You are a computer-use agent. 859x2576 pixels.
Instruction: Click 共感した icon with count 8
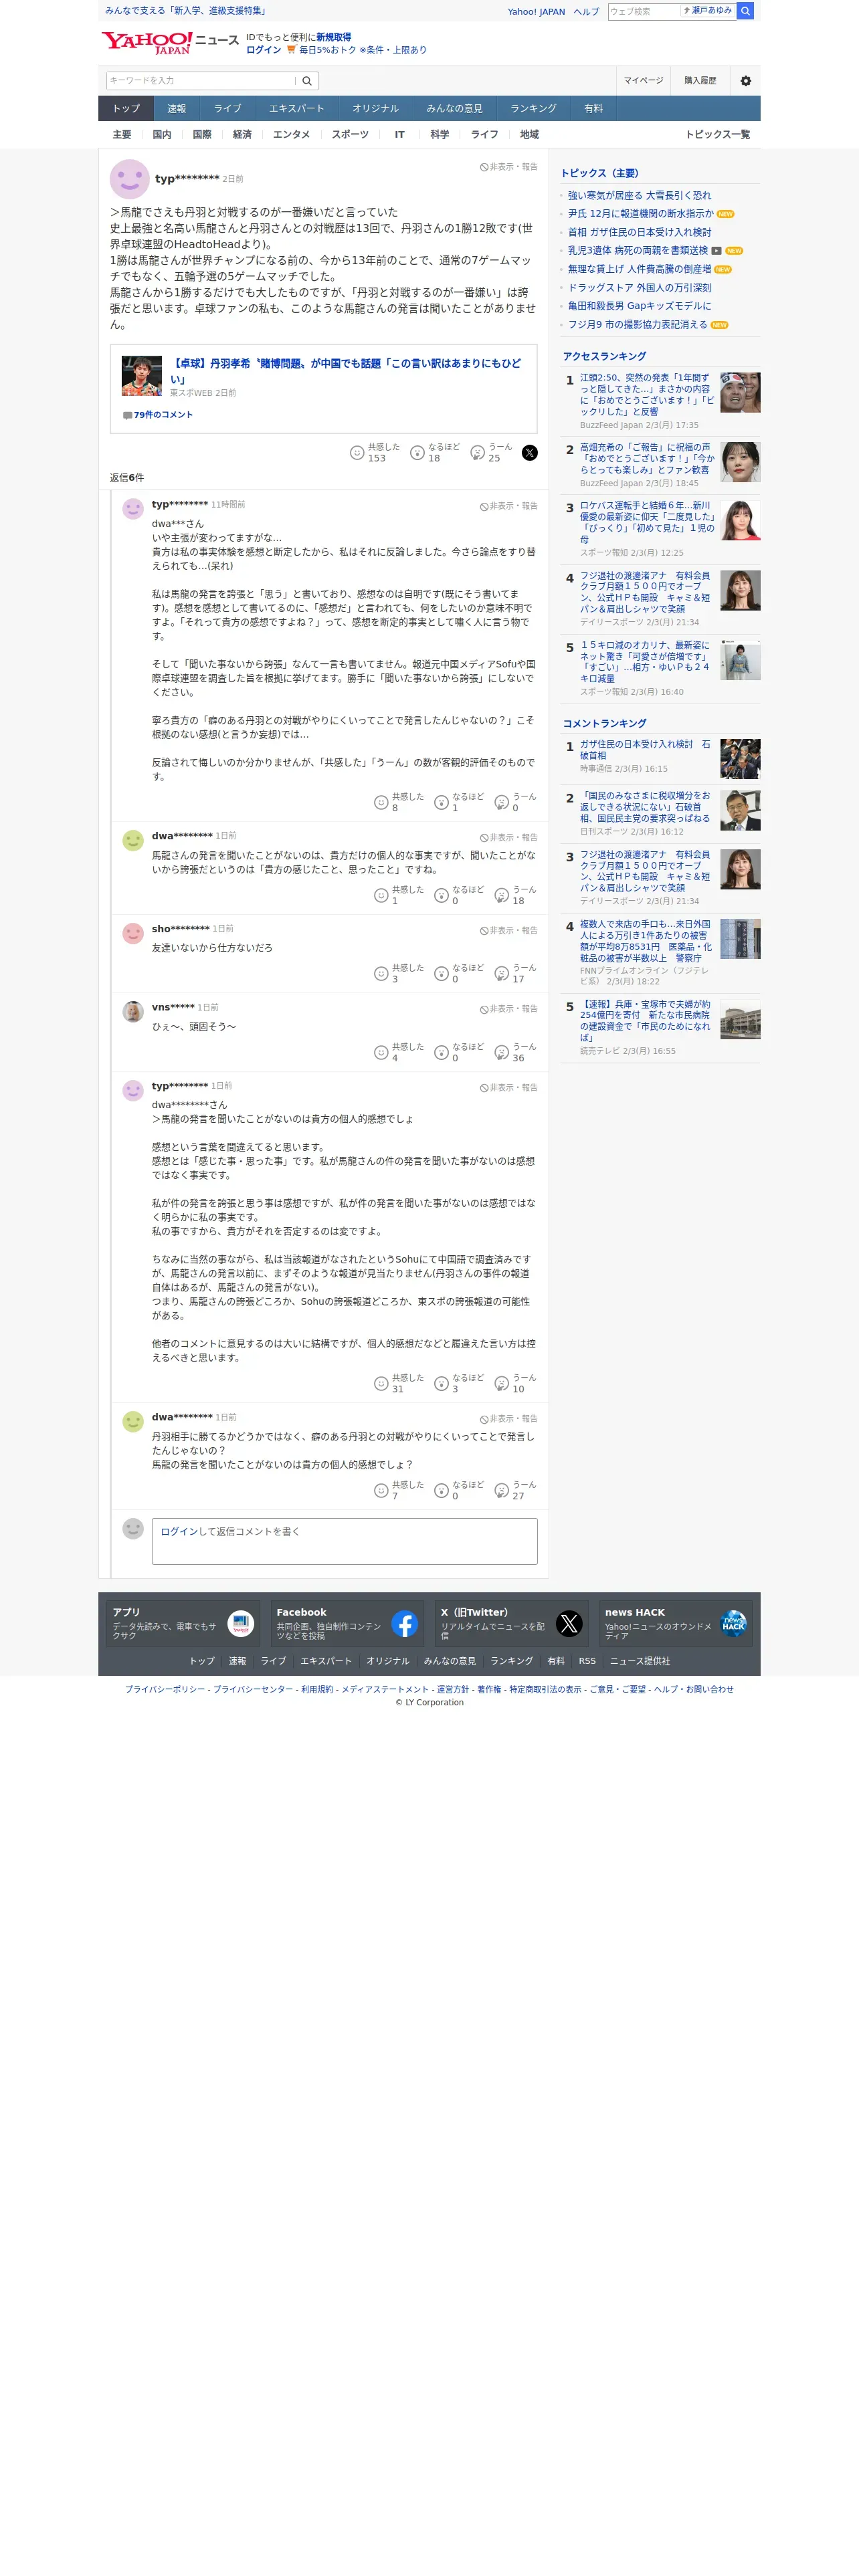[x=381, y=802]
